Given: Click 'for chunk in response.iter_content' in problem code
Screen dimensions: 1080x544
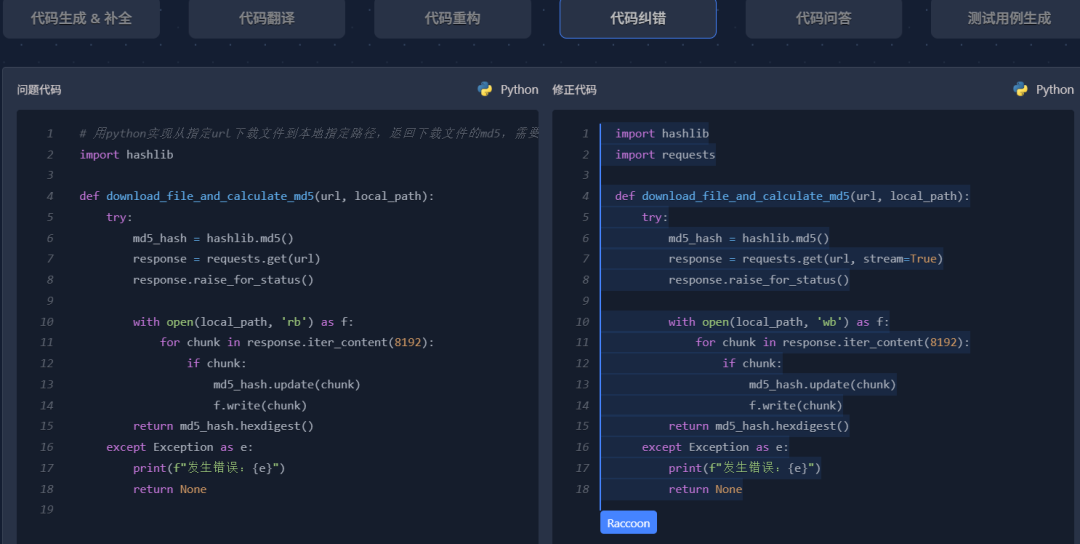Looking at the screenshot, I should pyautogui.click(x=297, y=342).
